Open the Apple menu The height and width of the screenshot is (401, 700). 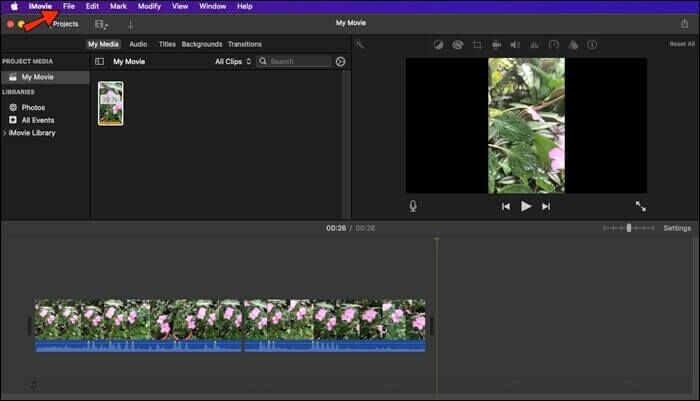pos(14,6)
